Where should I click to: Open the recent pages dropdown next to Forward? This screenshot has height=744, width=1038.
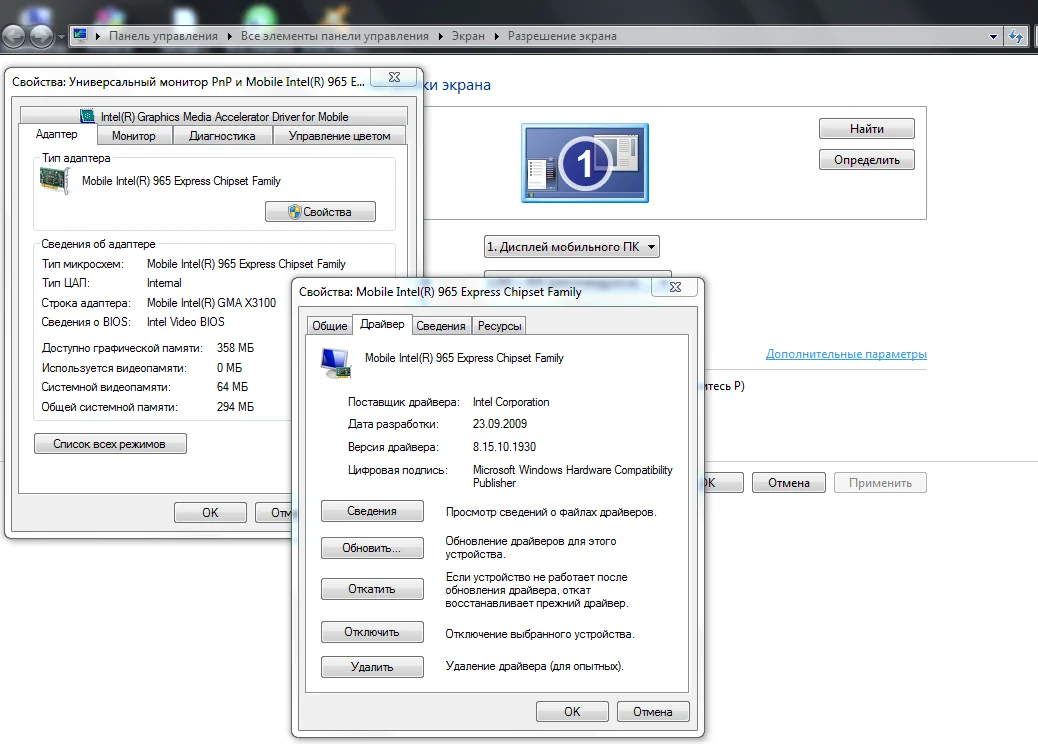[x=62, y=37]
